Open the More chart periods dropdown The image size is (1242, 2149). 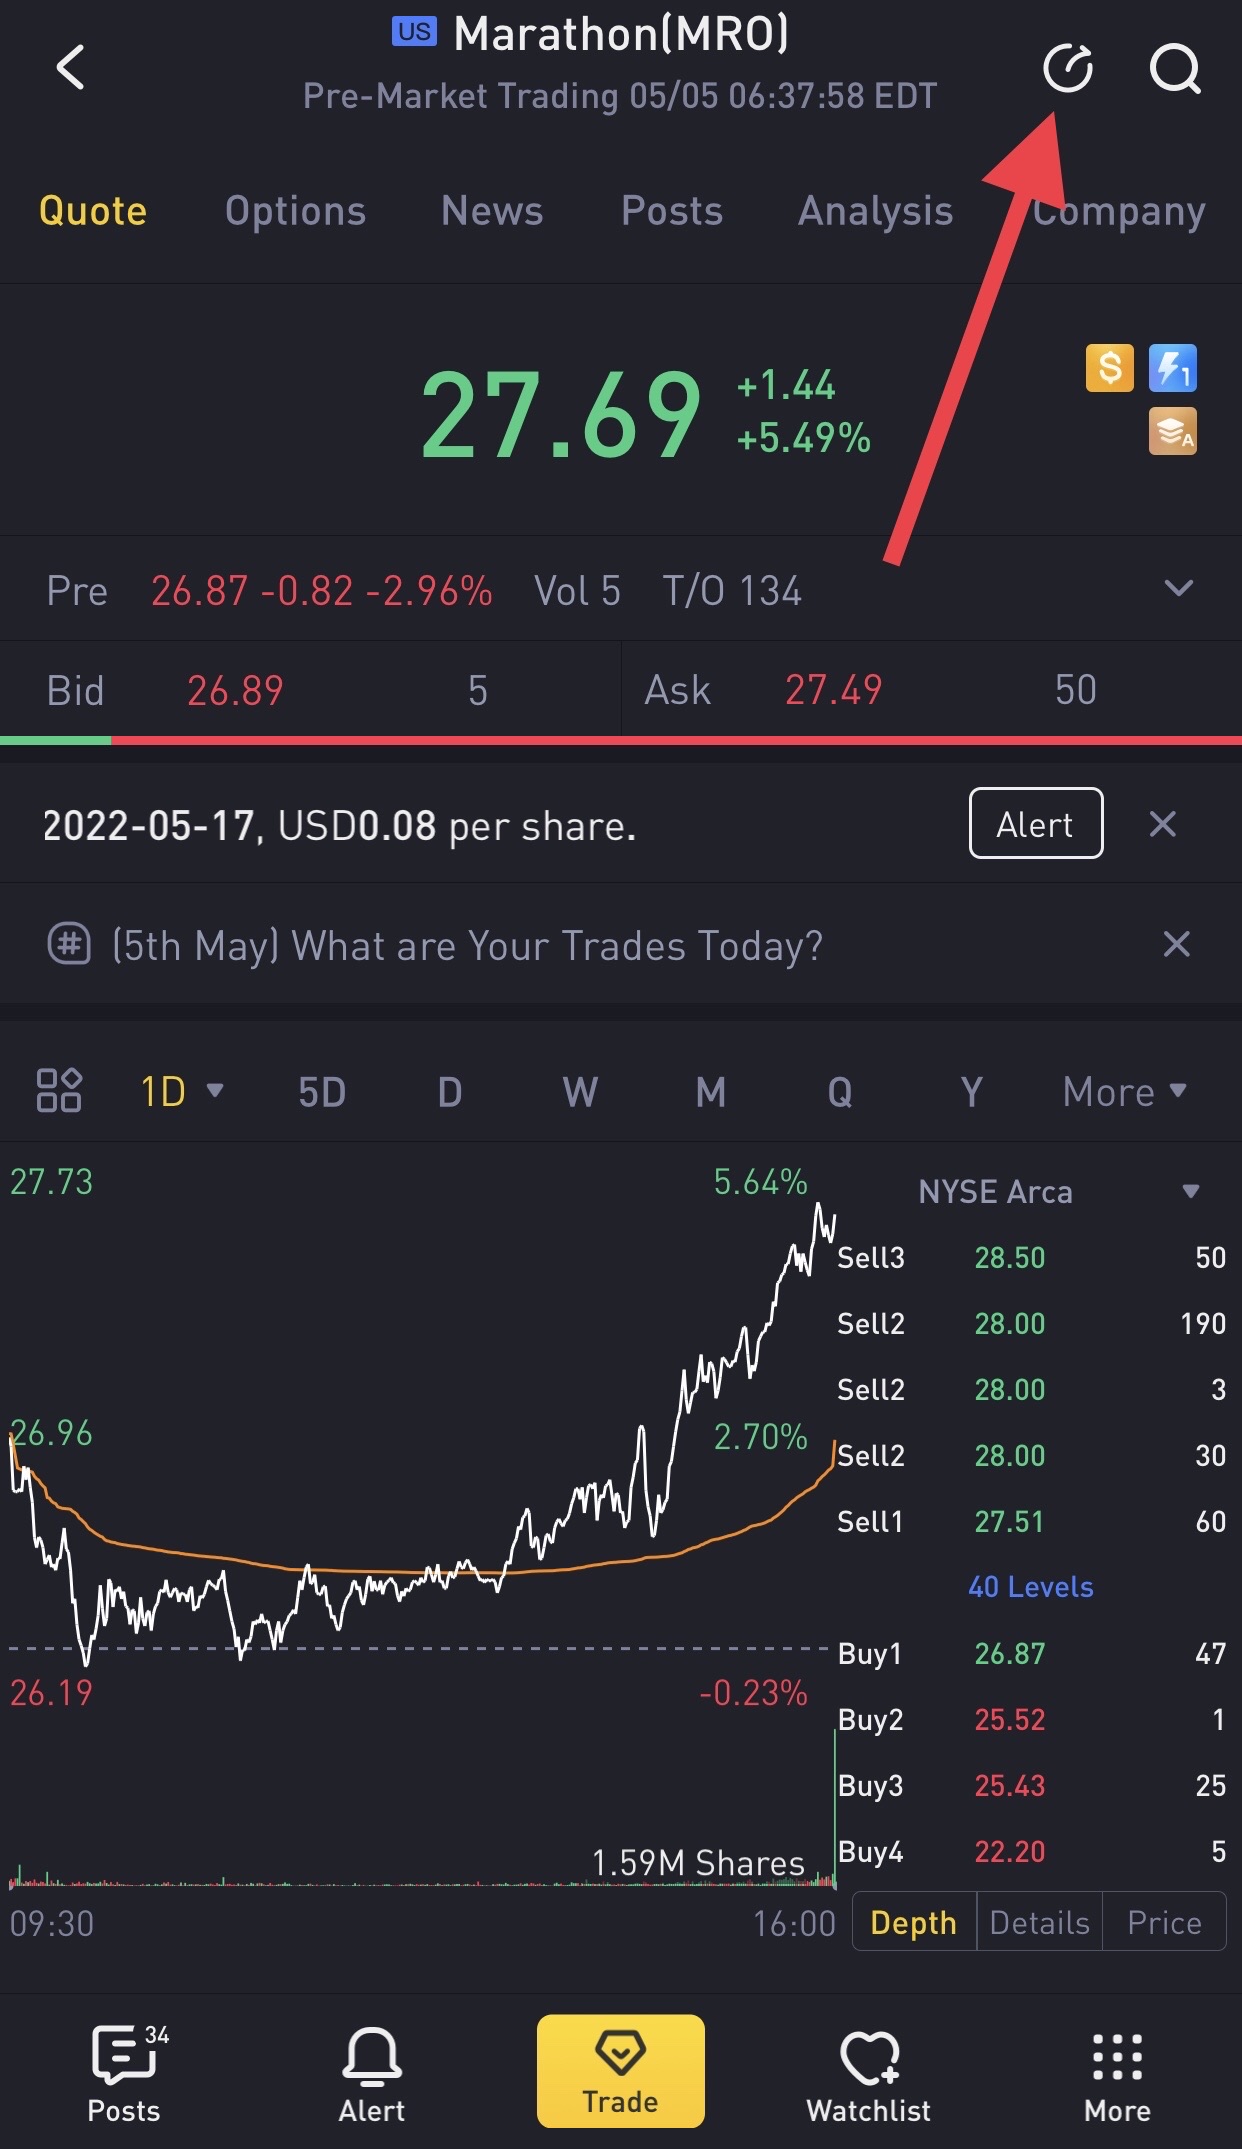click(x=1125, y=1091)
